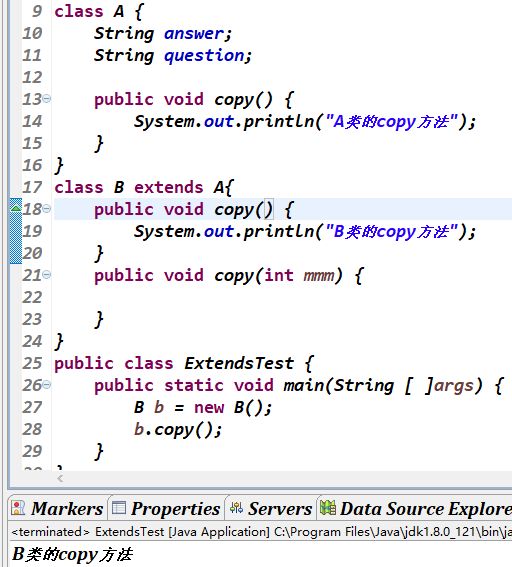Click the closing brace on line 20
The width and height of the screenshot is (512, 567).
point(99,253)
